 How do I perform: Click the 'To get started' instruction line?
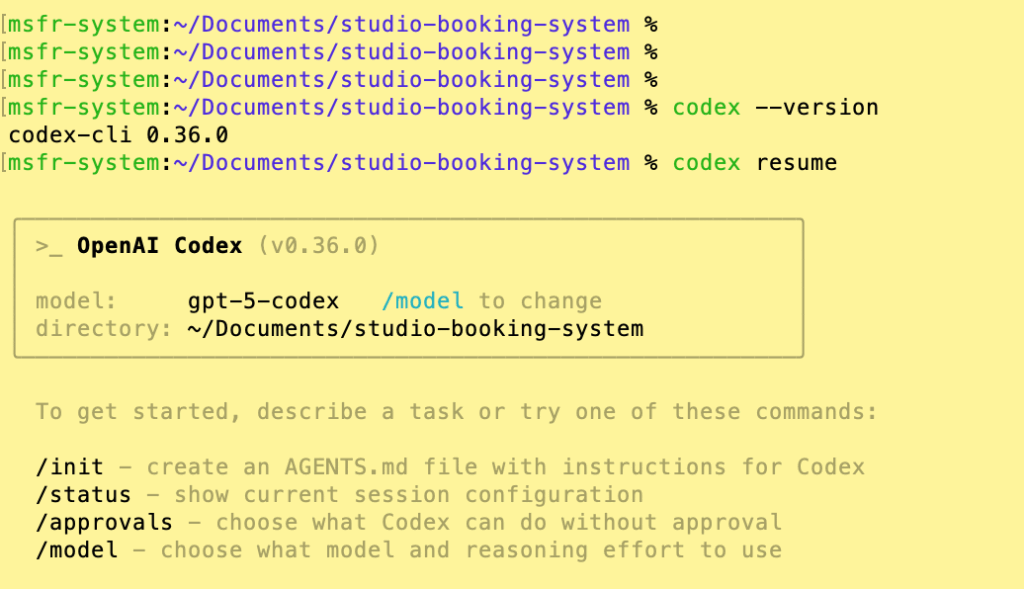point(456,412)
